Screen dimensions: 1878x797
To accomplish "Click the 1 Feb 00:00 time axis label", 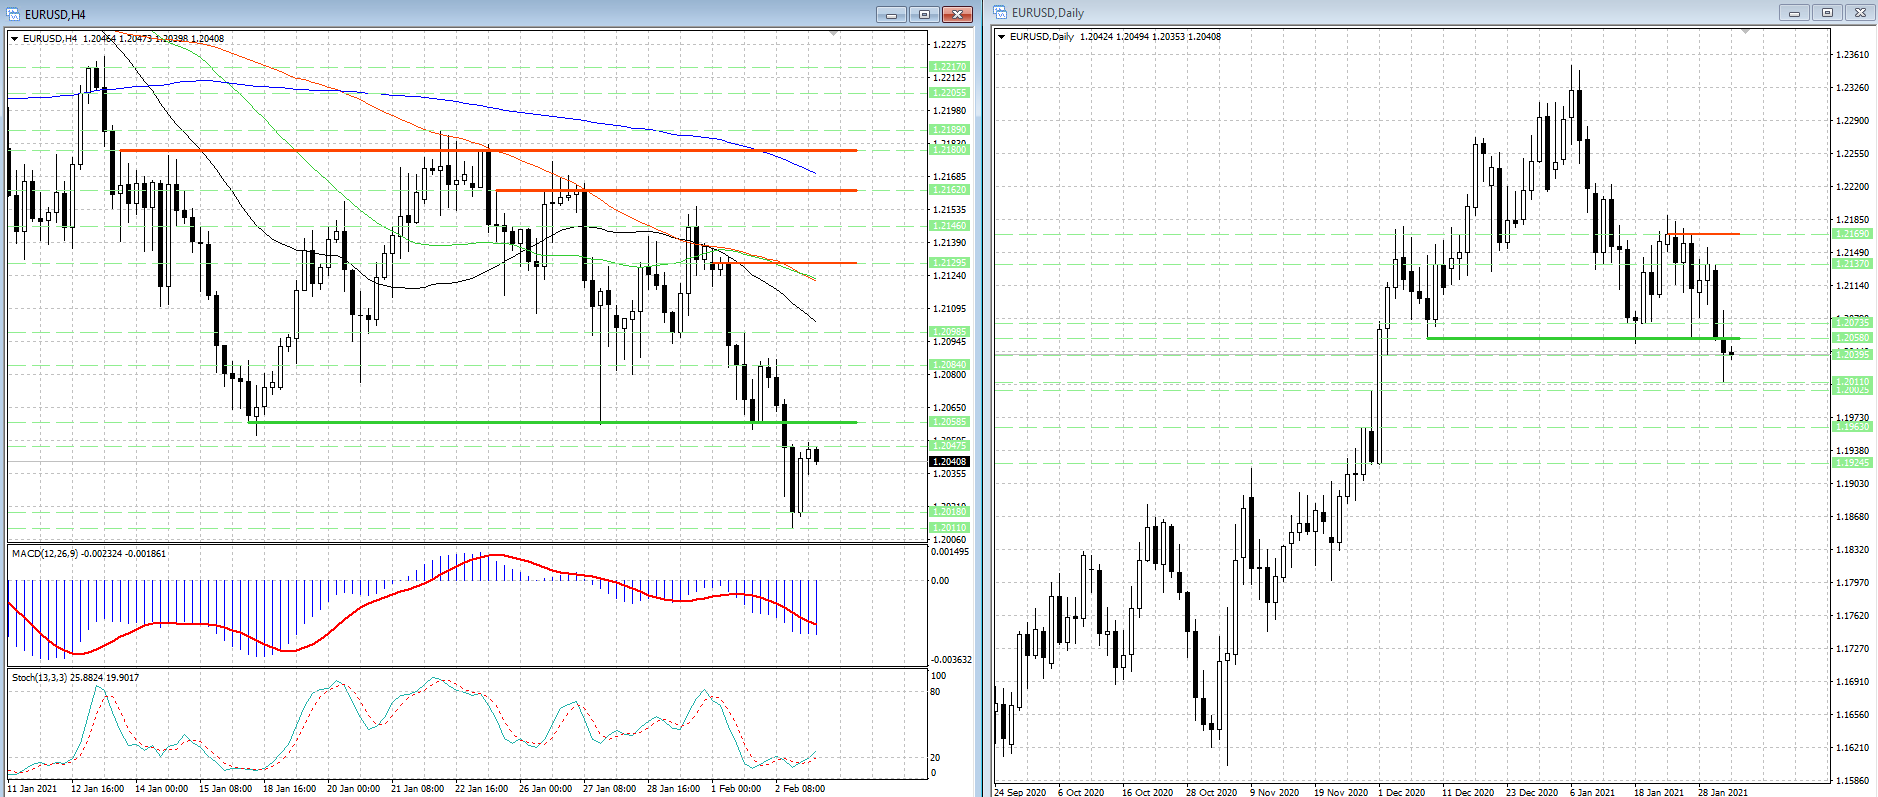I will [736, 789].
